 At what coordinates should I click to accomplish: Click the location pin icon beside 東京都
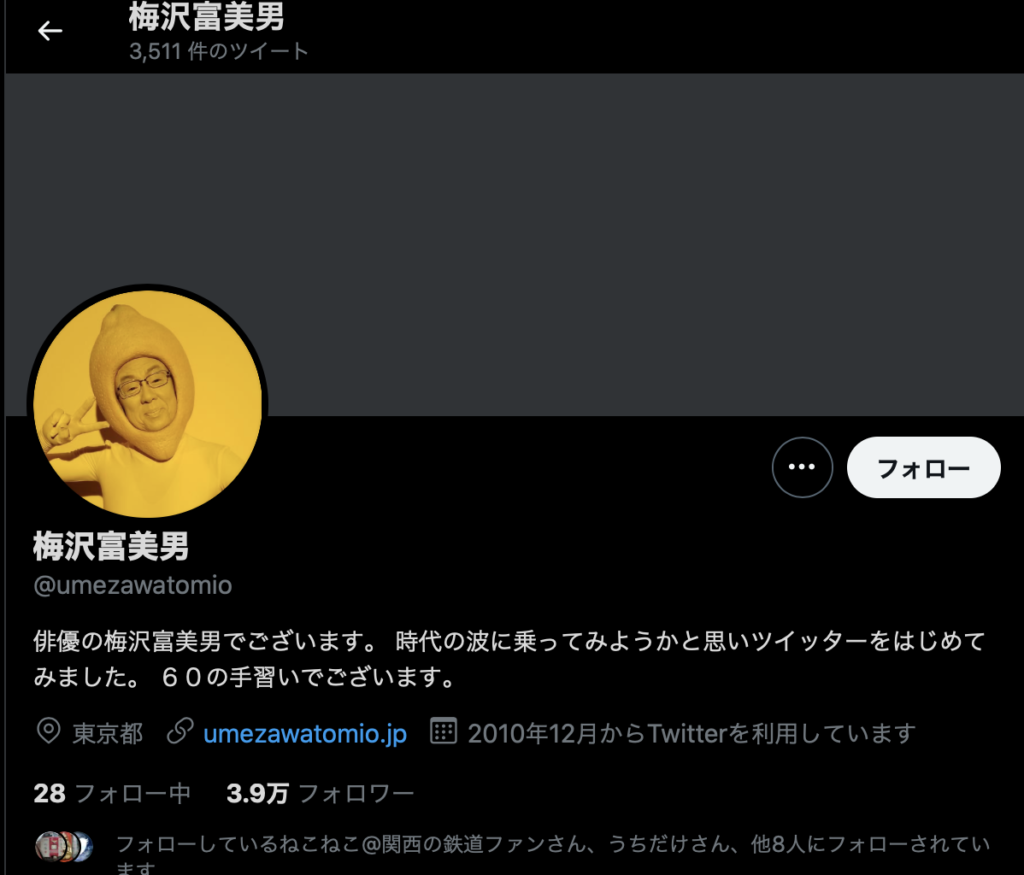tap(48, 731)
